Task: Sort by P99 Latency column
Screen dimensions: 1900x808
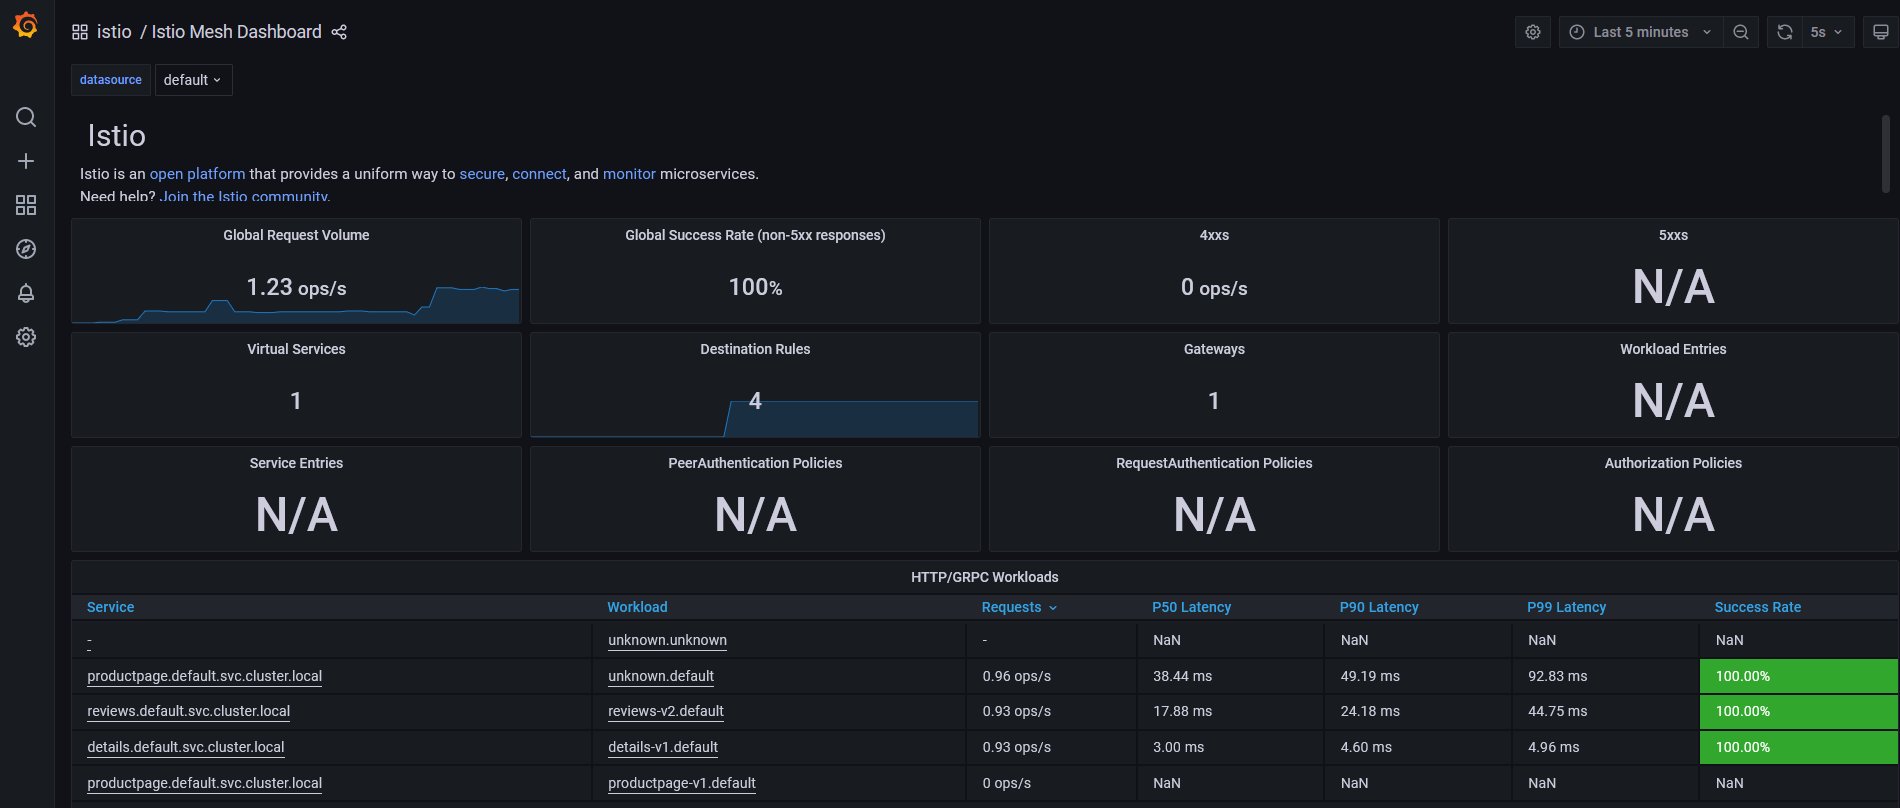Action: point(1566,607)
